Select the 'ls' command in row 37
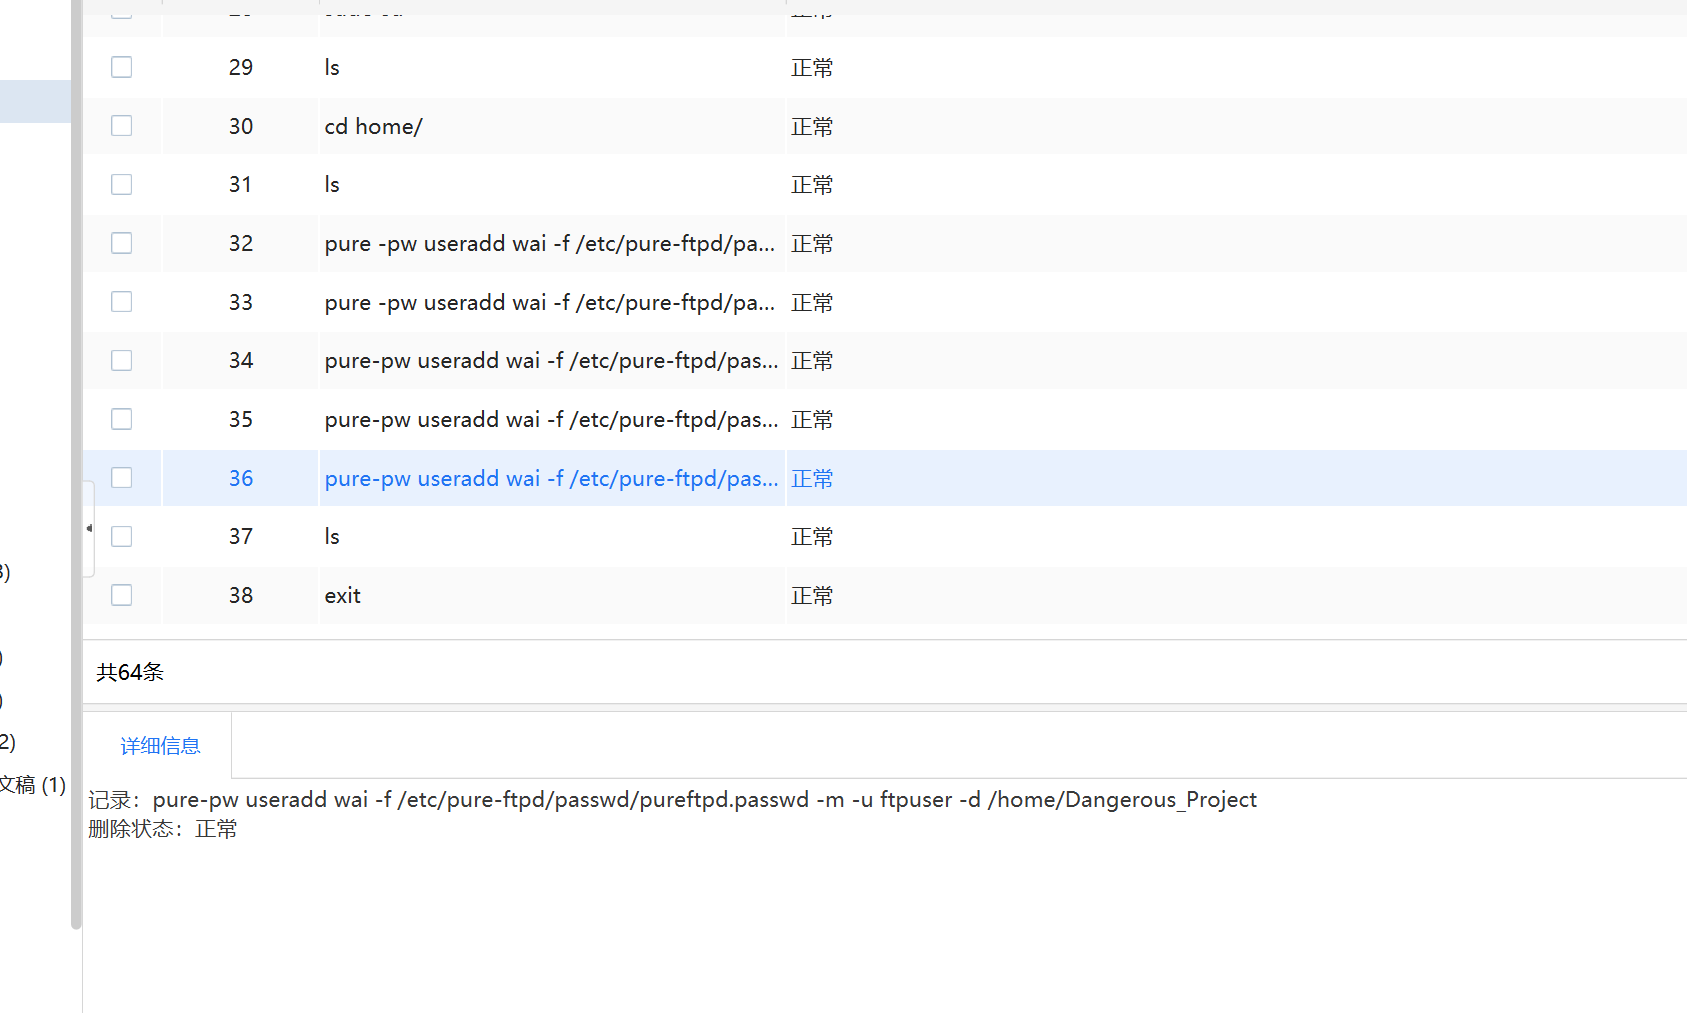The height and width of the screenshot is (1013, 1687). pyautogui.click(x=332, y=537)
